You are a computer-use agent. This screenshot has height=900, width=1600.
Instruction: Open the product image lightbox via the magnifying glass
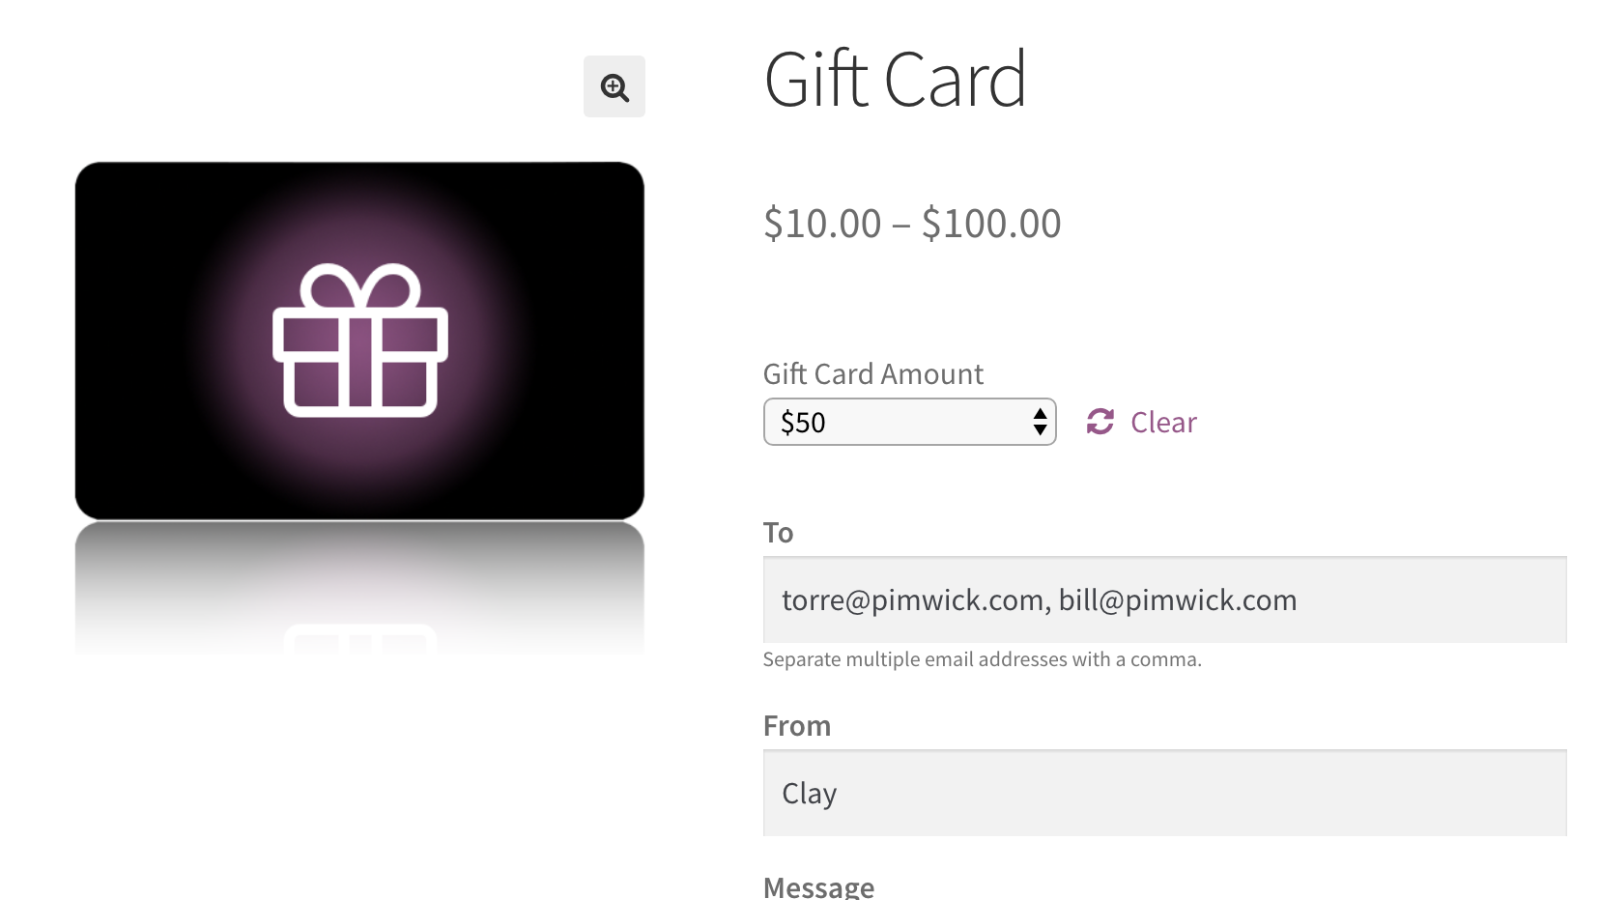click(614, 87)
